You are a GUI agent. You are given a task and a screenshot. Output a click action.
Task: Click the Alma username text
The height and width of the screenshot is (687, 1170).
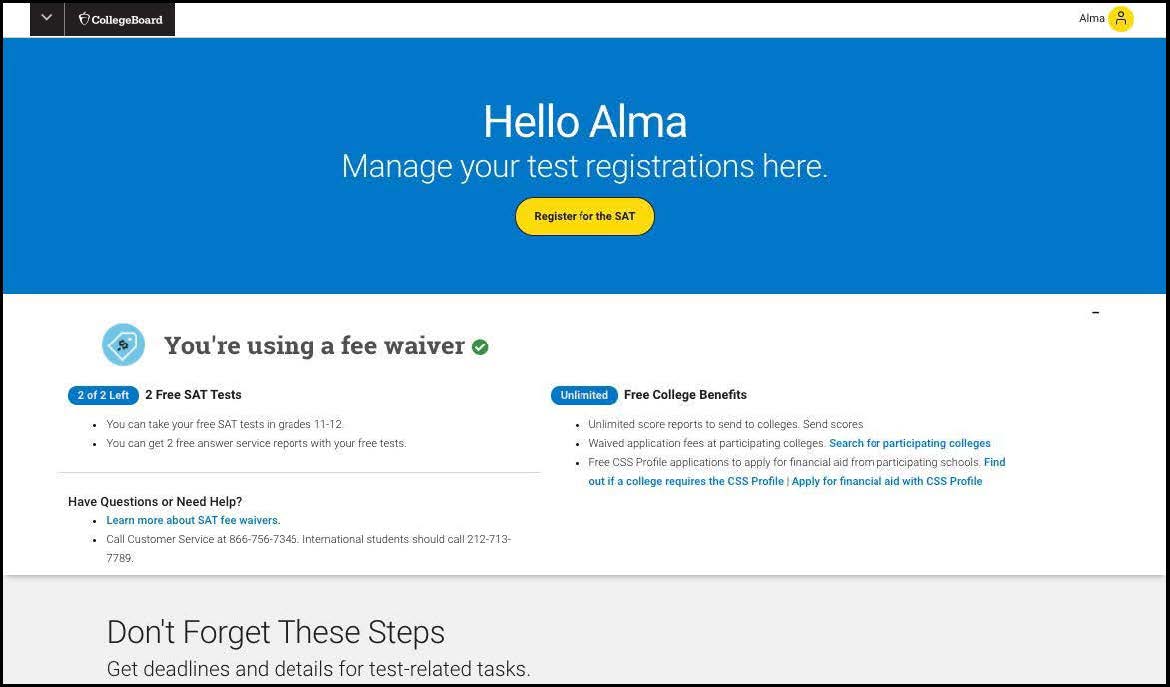(1092, 19)
